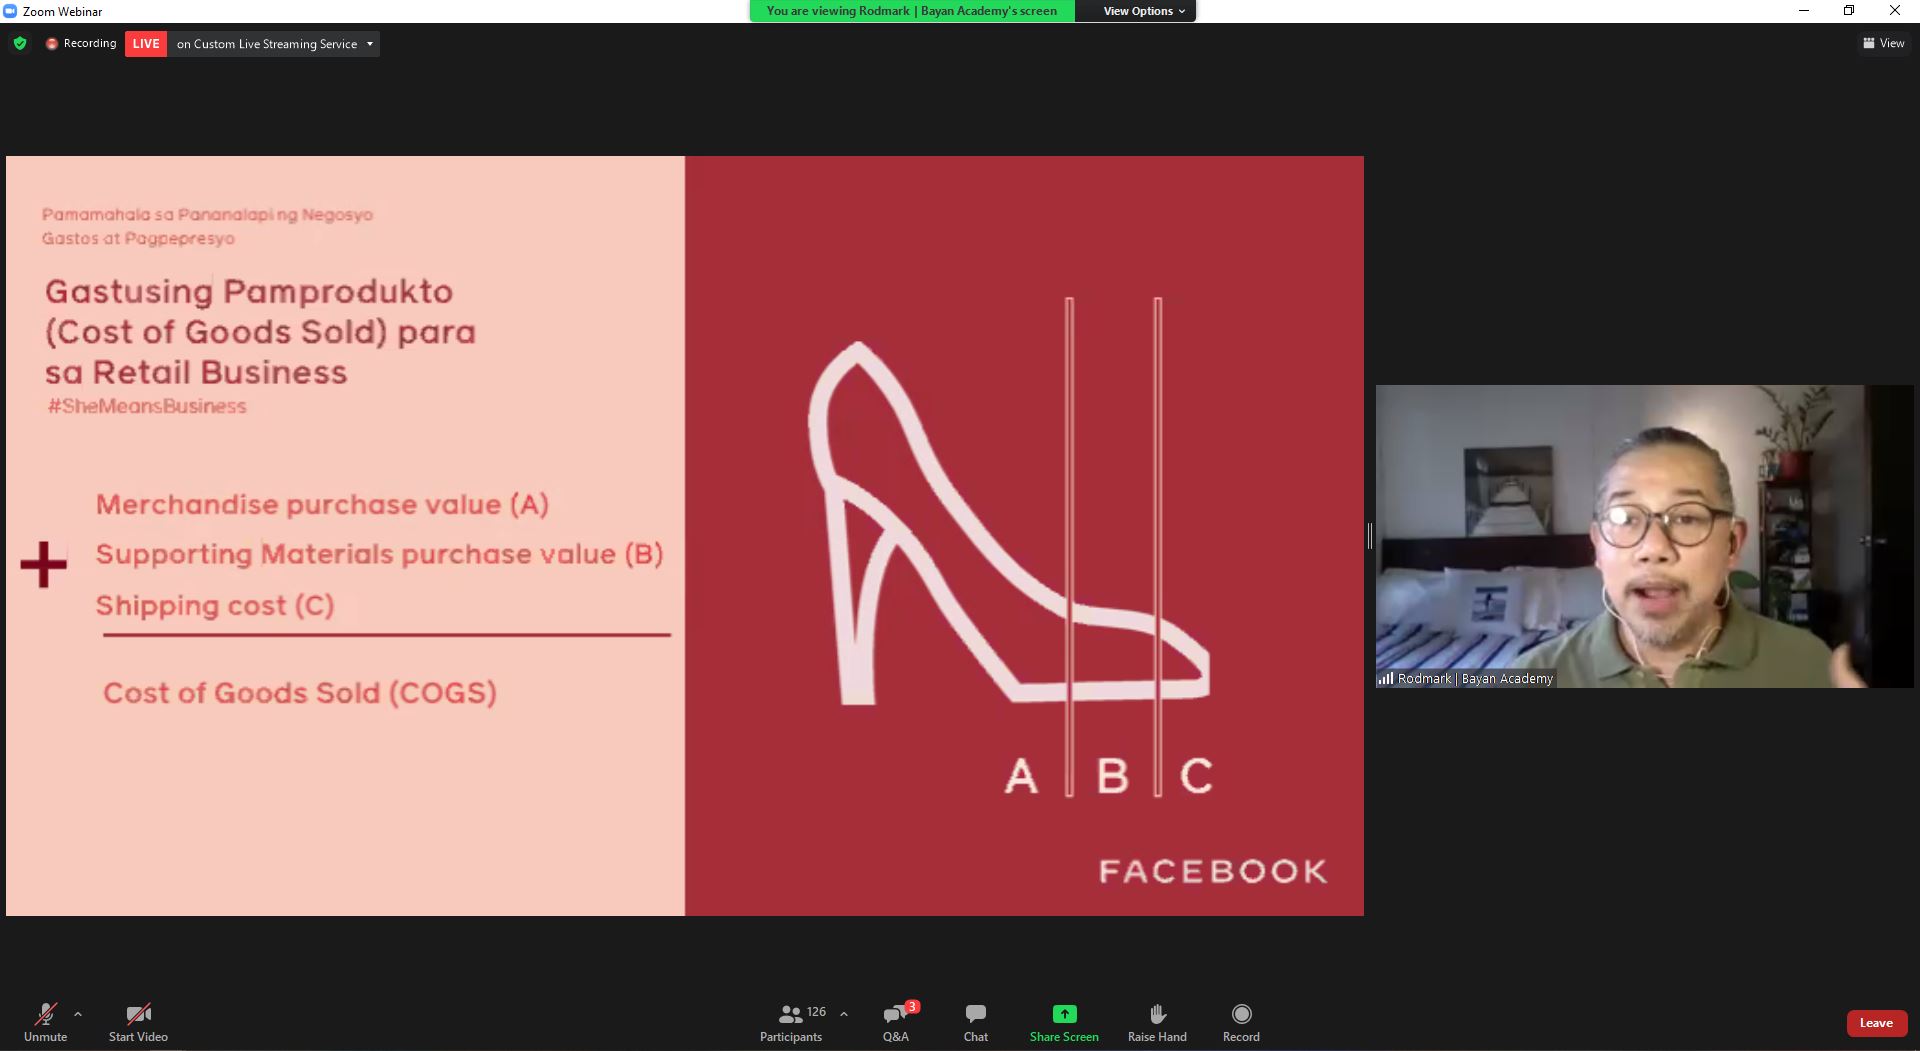
Task: Click 'Merchandise purchase value (A)' text
Action: click(322, 504)
